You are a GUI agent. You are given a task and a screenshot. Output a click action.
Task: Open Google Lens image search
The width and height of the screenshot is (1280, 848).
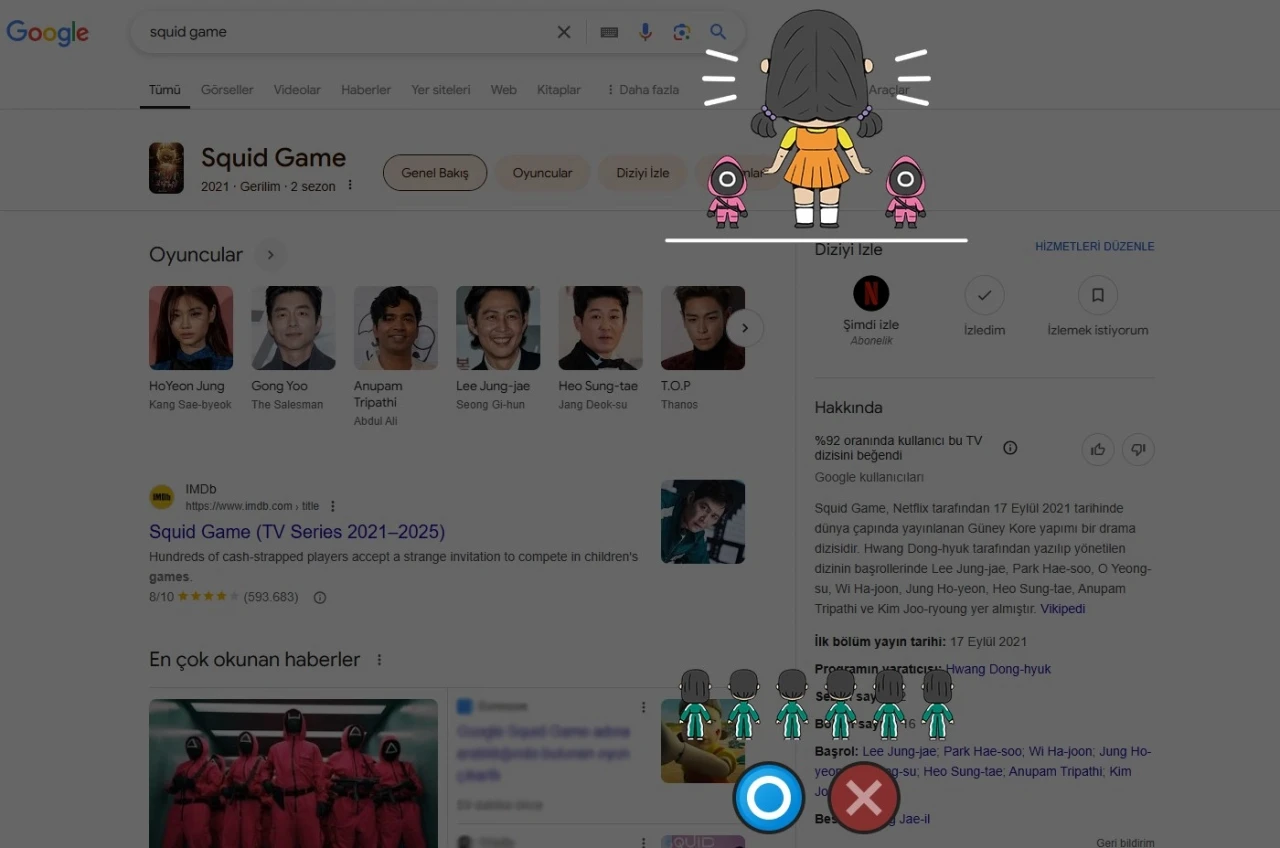tap(682, 32)
